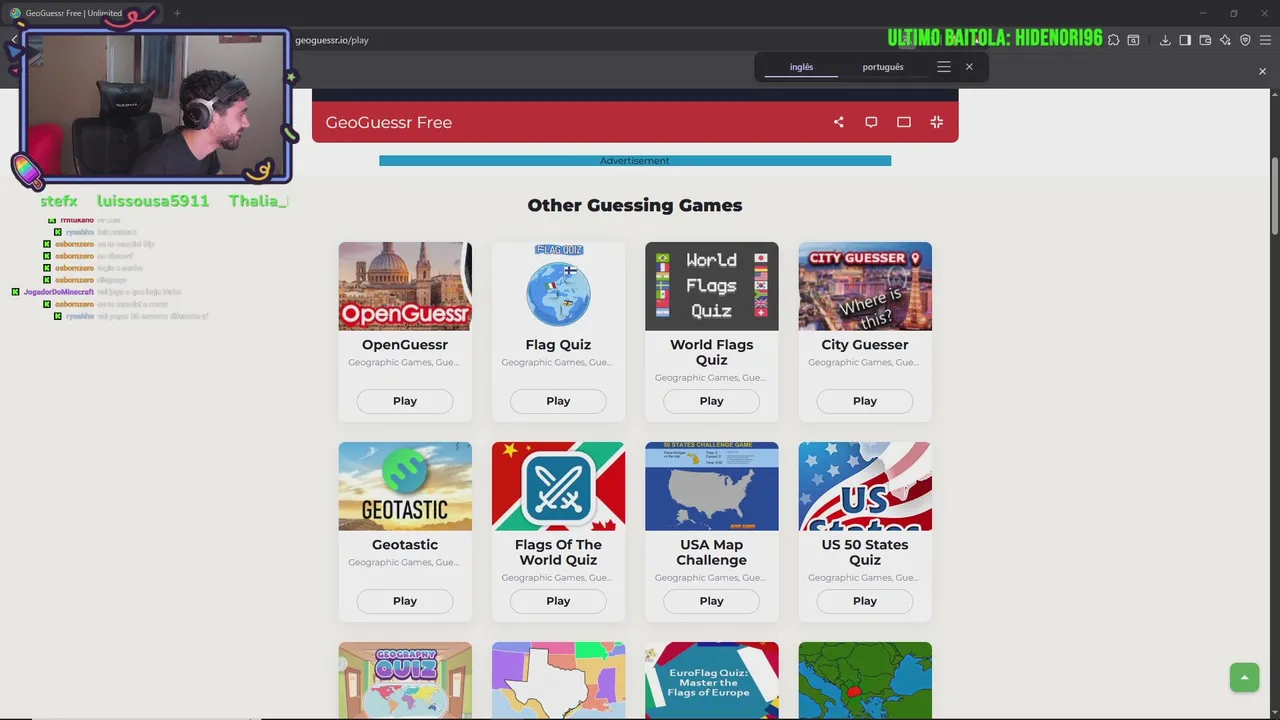The height and width of the screenshot is (720, 1280).
Task: Open the US States flag thumbnail
Action: coord(865,486)
